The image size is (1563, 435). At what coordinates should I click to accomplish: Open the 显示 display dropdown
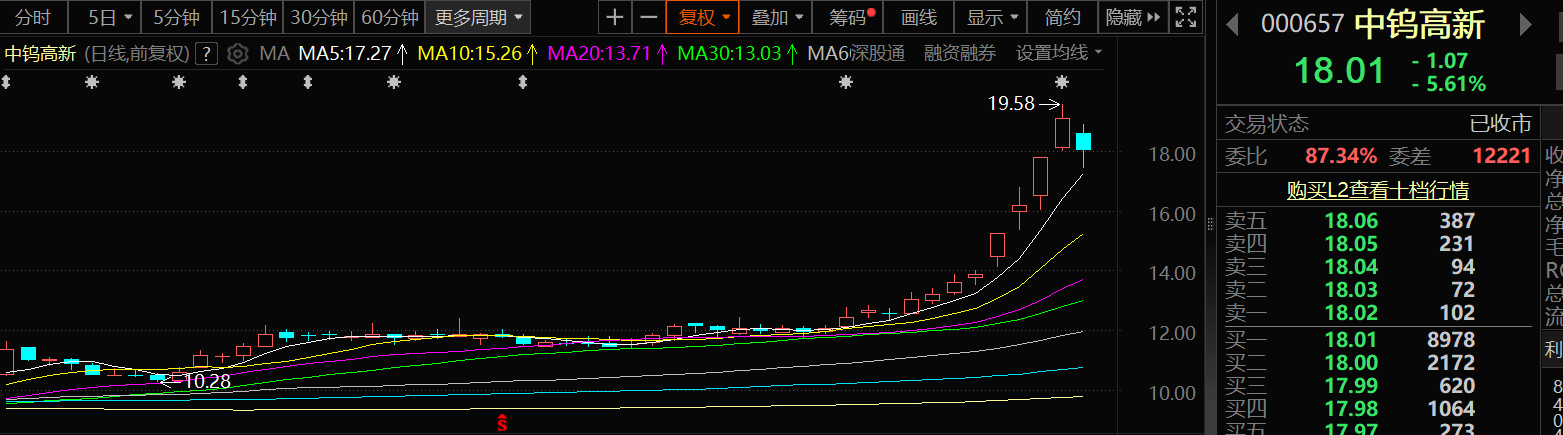click(992, 17)
